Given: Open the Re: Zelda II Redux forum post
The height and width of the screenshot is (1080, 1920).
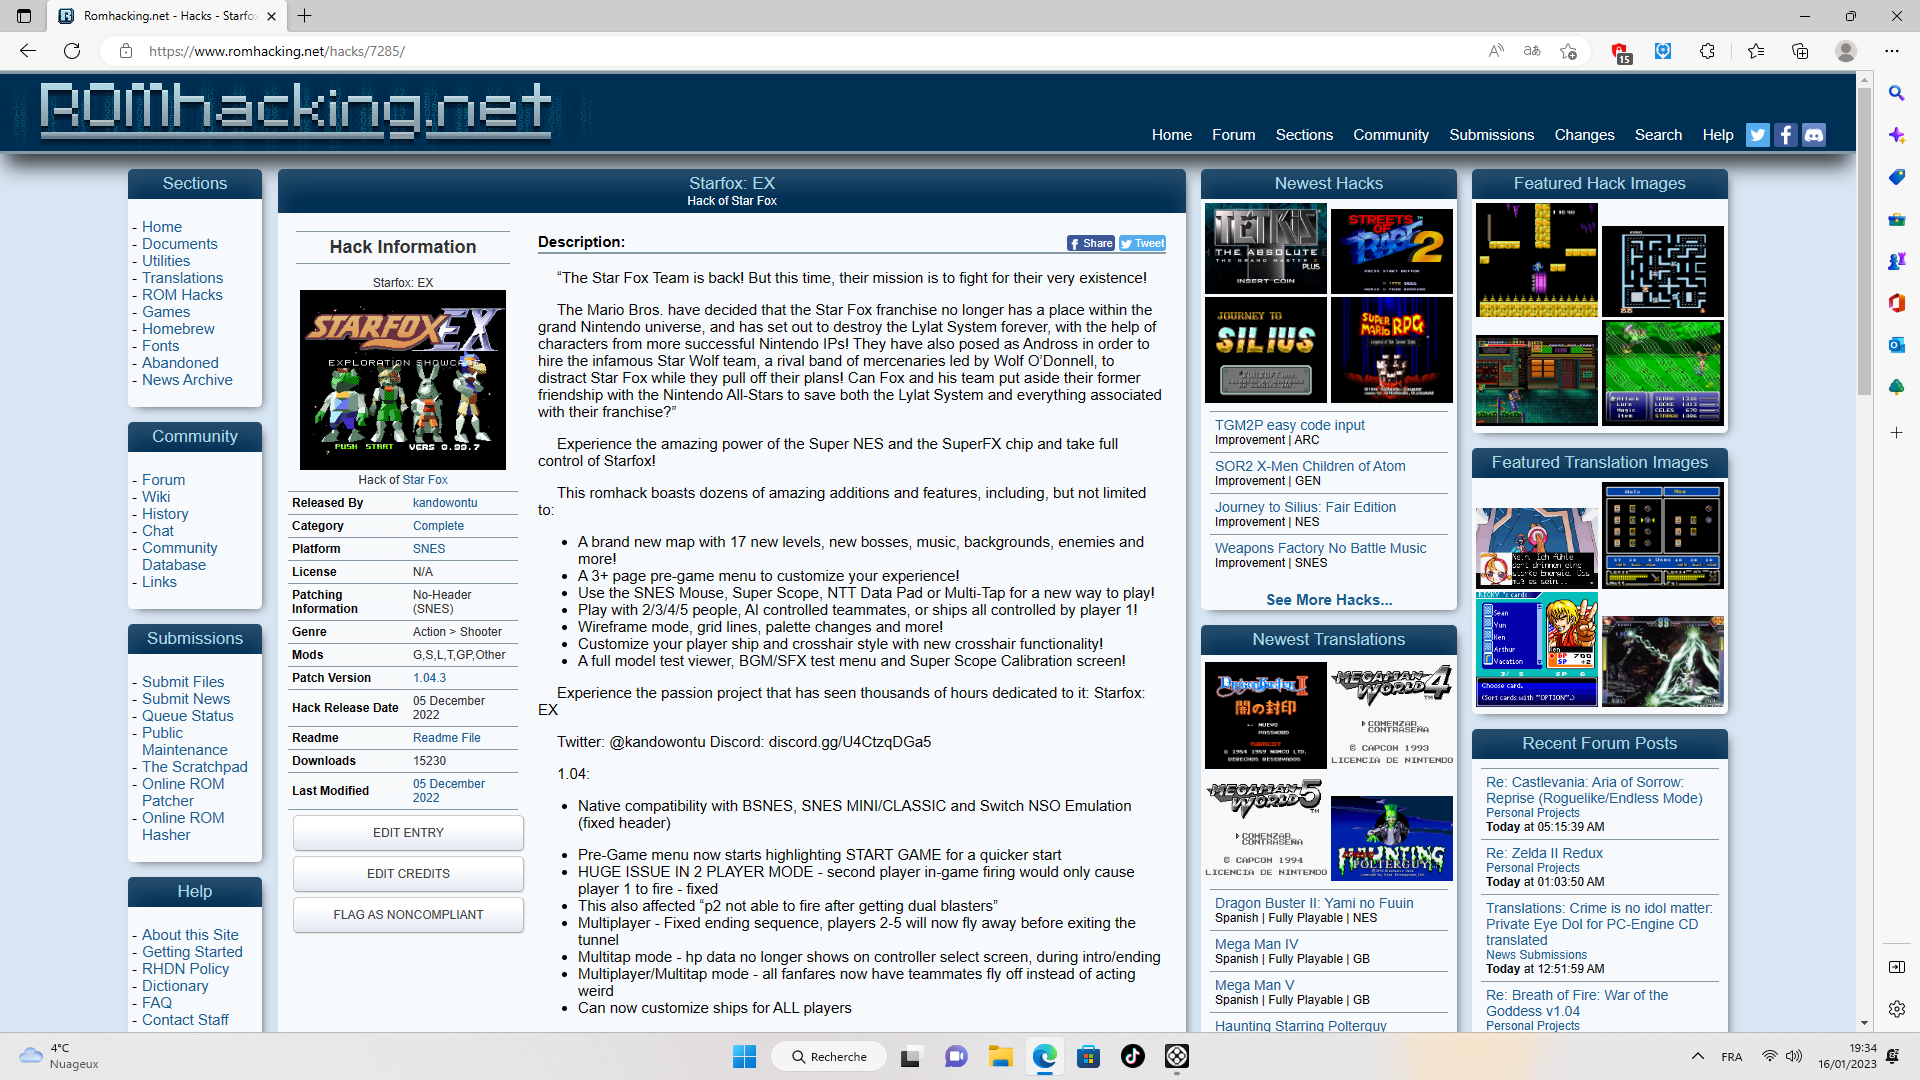Looking at the screenshot, I should [1544, 853].
